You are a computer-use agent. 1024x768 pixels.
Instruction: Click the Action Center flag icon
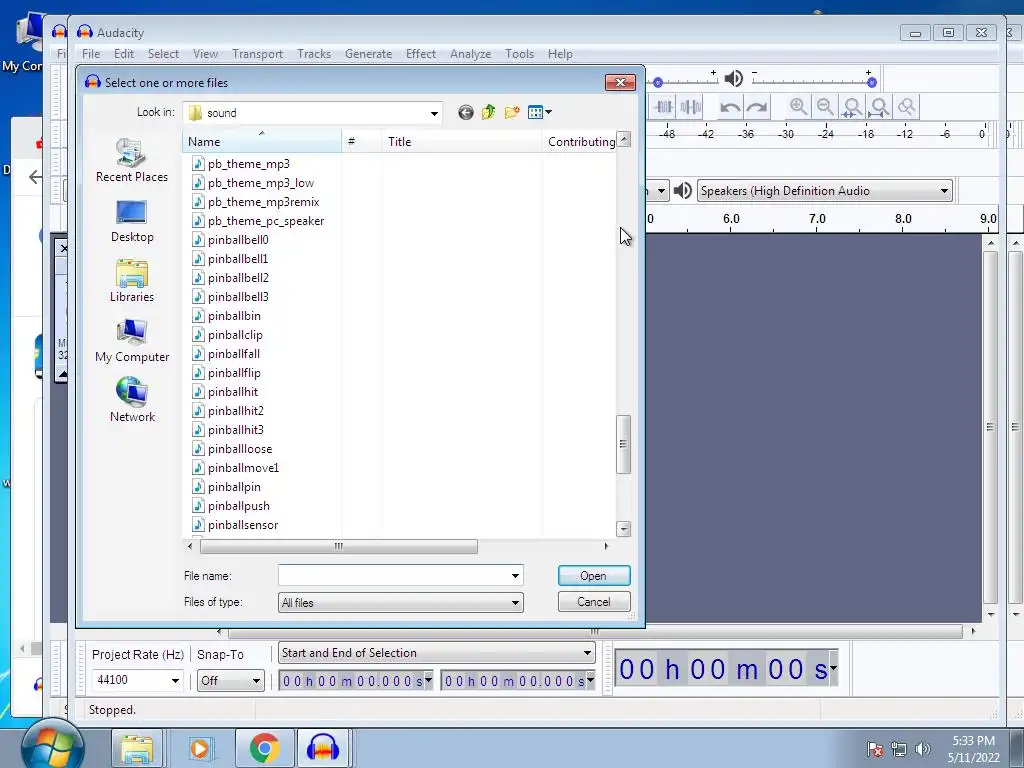pos(875,749)
